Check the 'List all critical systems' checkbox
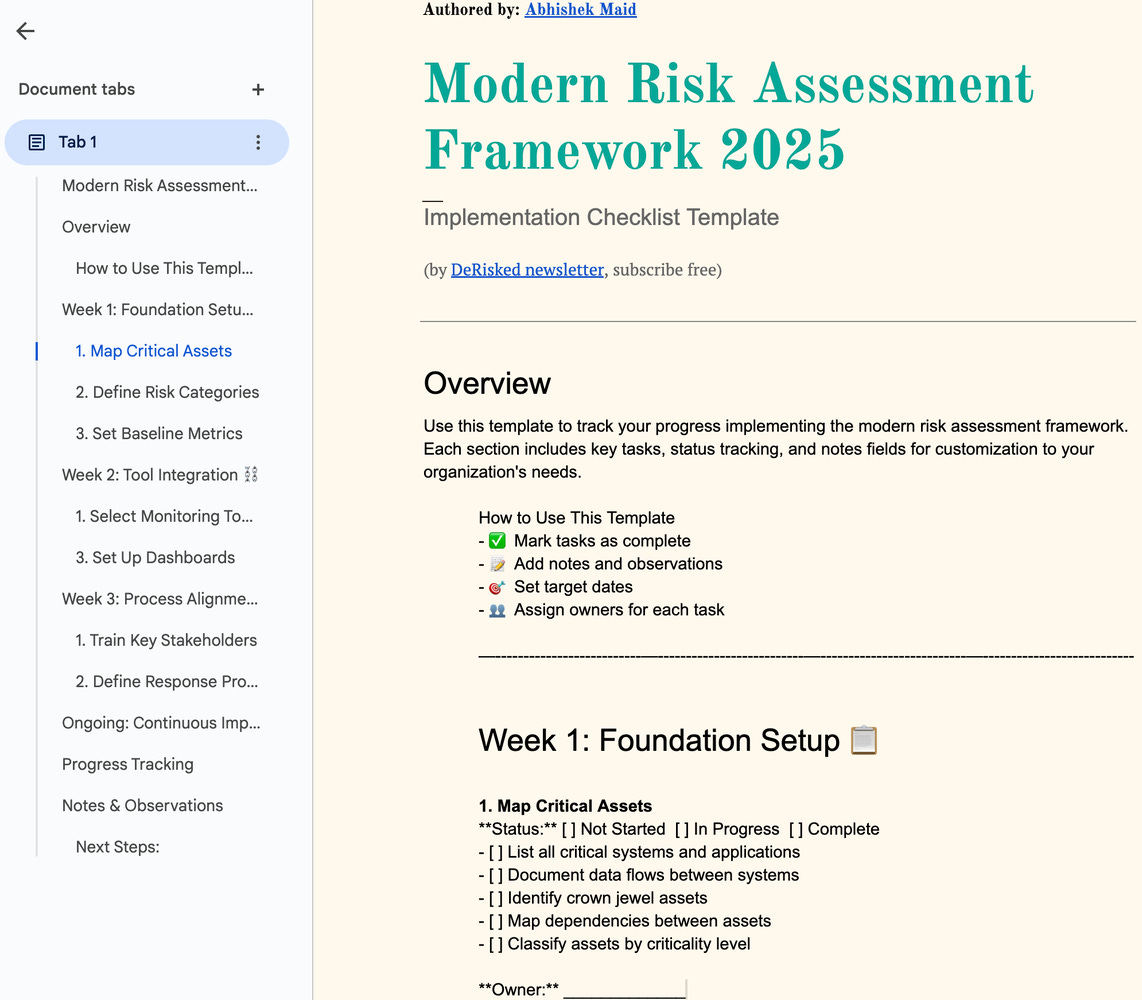The width and height of the screenshot is (1142, 1000). [x=495, y=851]
